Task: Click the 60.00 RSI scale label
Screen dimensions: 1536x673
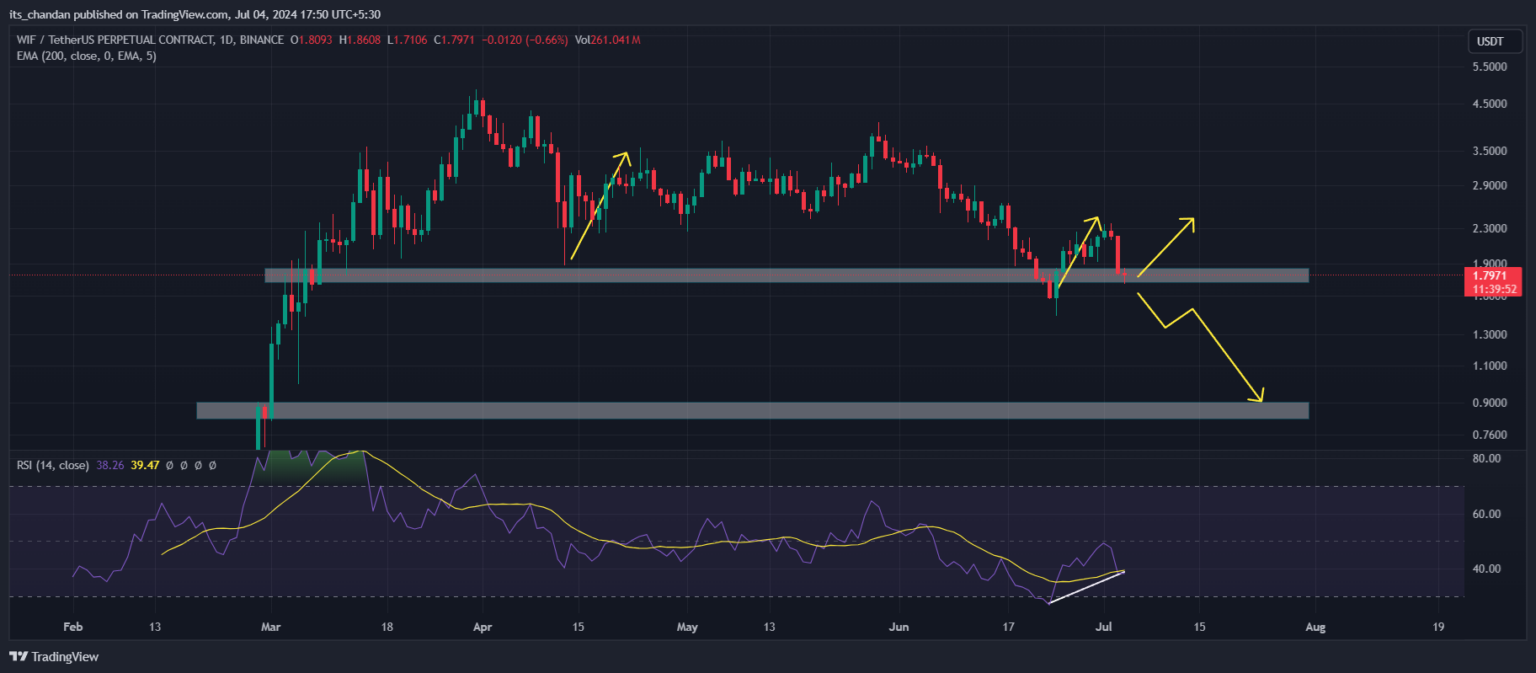Action: point(1485,514)
